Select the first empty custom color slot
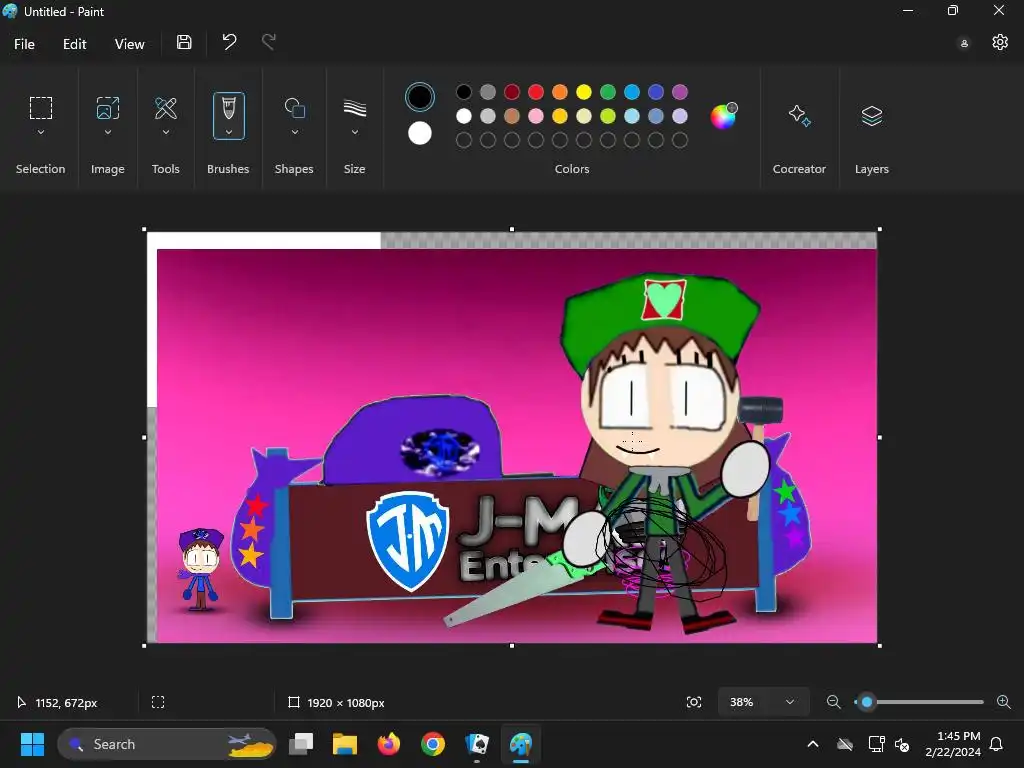 [x=464, y=140]
